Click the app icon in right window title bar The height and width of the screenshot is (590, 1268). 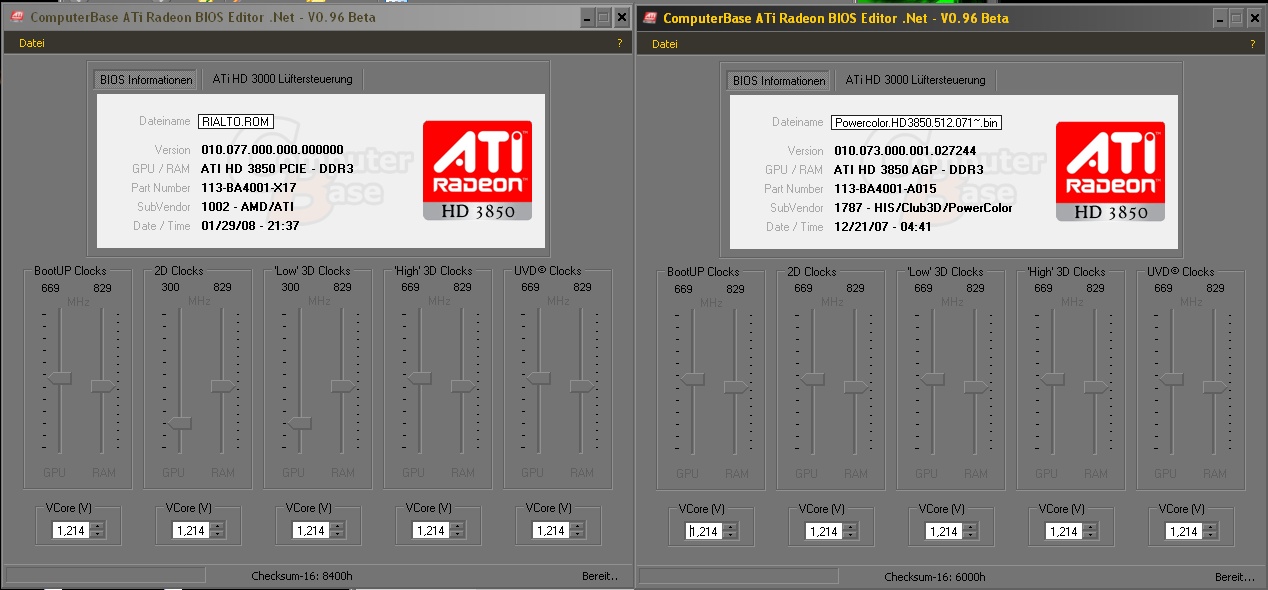650,17
